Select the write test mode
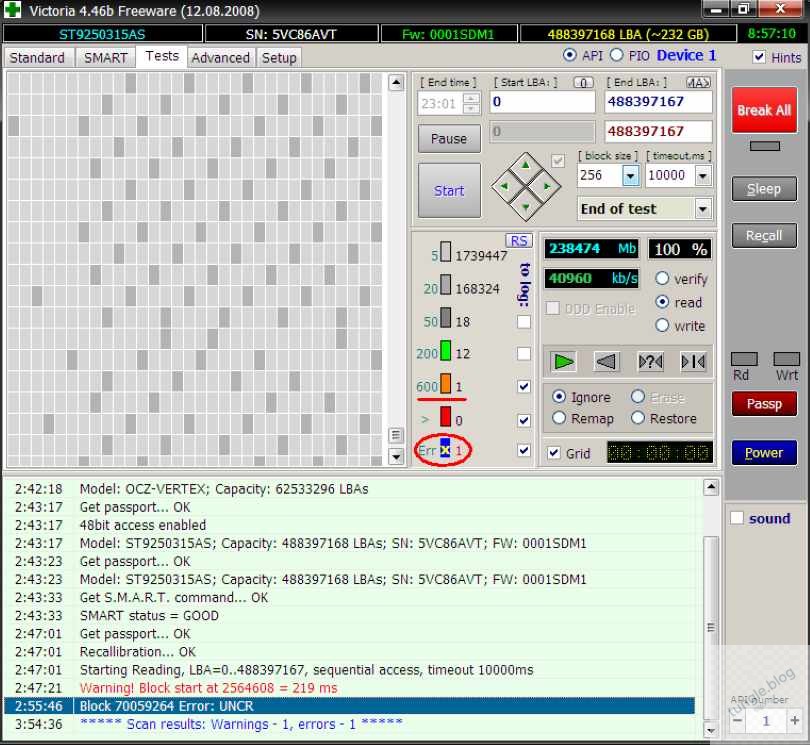This screenshot has height=745, width=810. coord(662,325)
